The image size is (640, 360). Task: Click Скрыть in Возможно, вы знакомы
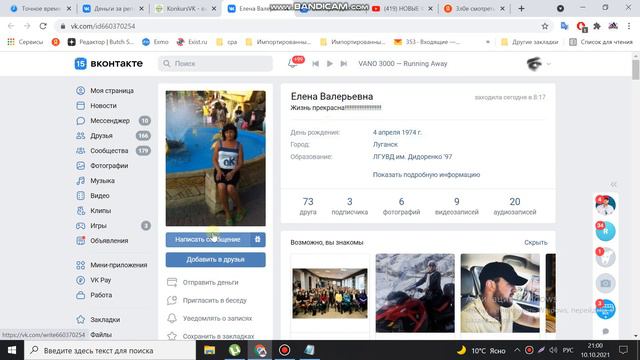pyautogui.click(x=536, y=242)
